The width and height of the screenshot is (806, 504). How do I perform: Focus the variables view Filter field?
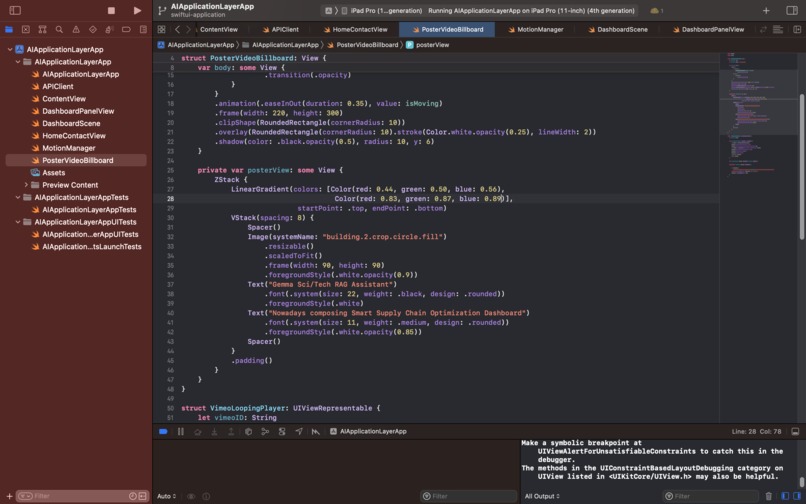[x=468, y=496]
